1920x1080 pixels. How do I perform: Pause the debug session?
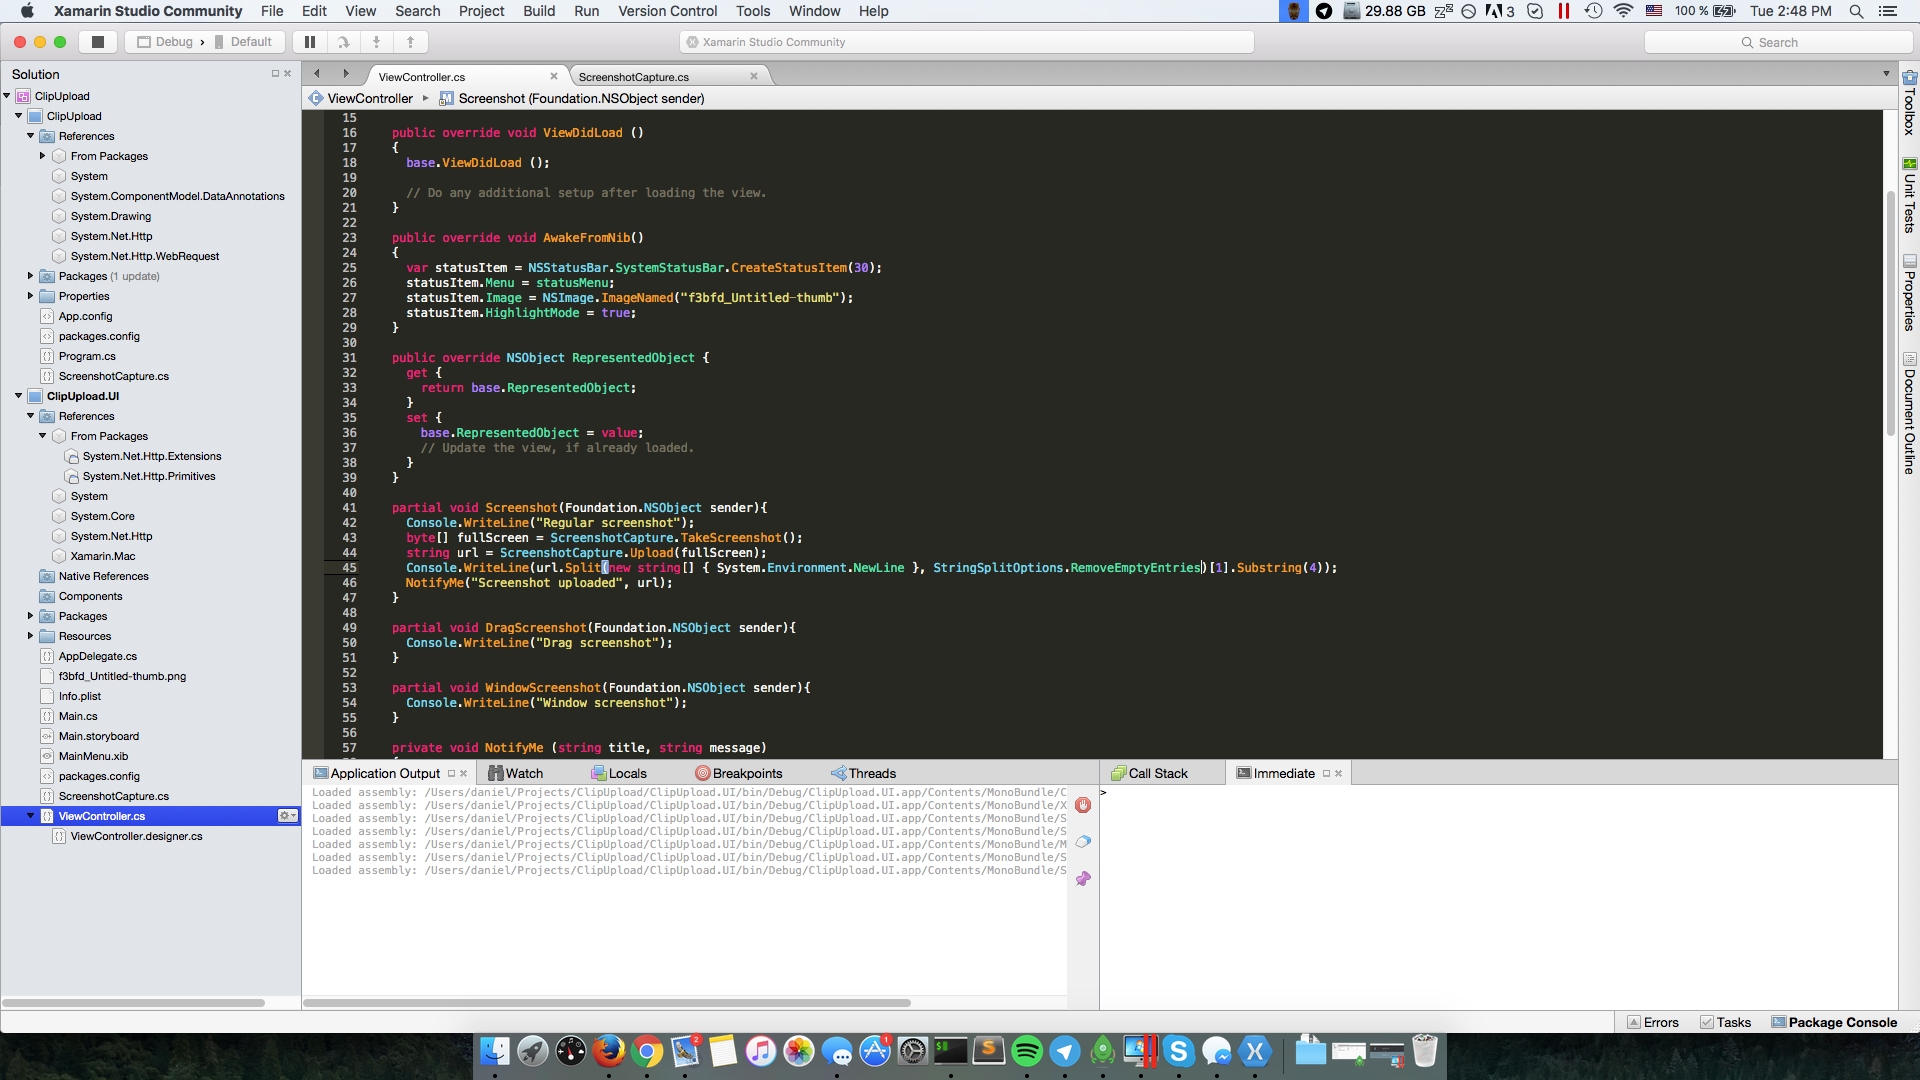click(x=310, y=42)
